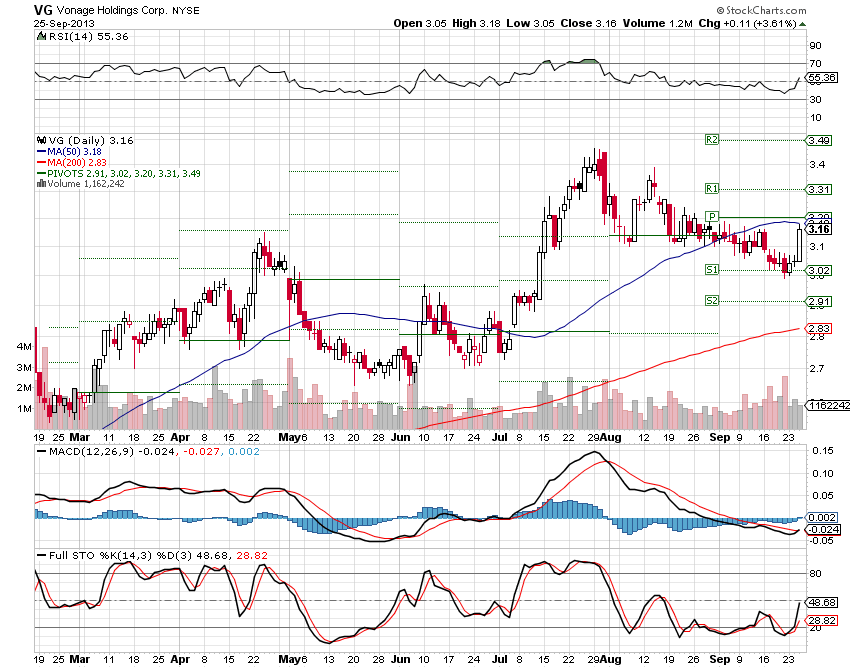850x668 pixels.
Task: Click the -0.024 MACD value tag
Action: pyautogui.click(x=823, y=529)
